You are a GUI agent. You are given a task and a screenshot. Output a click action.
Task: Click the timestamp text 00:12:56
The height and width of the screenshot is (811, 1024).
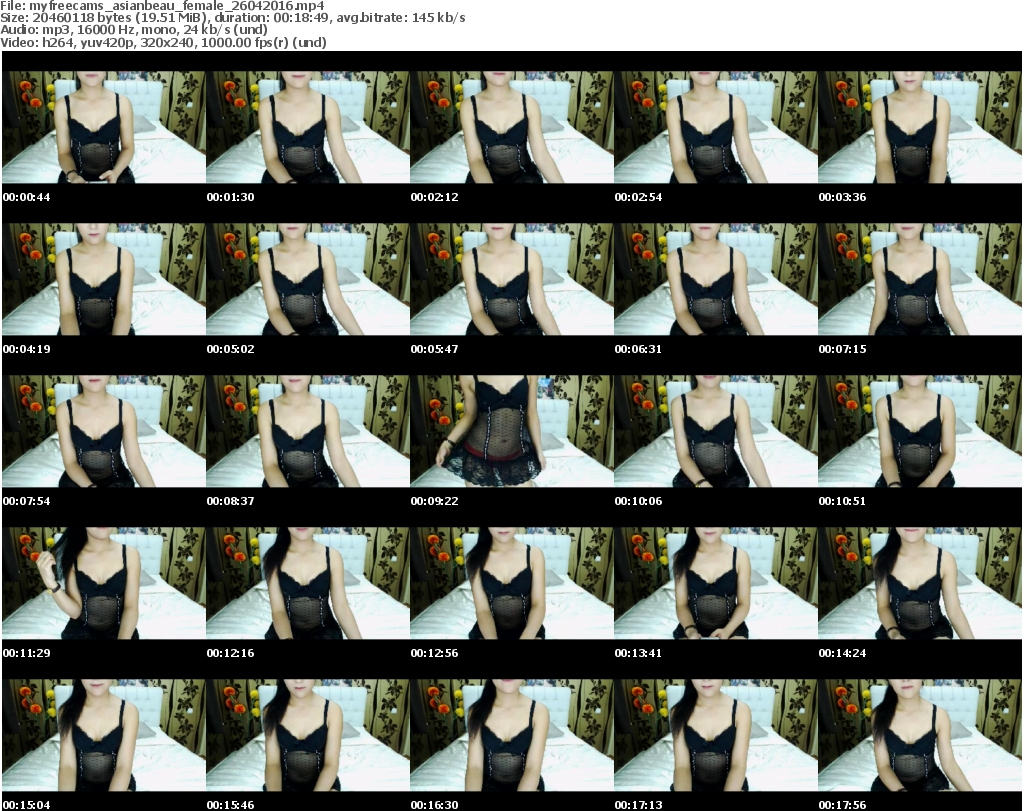tap(434, 653)
